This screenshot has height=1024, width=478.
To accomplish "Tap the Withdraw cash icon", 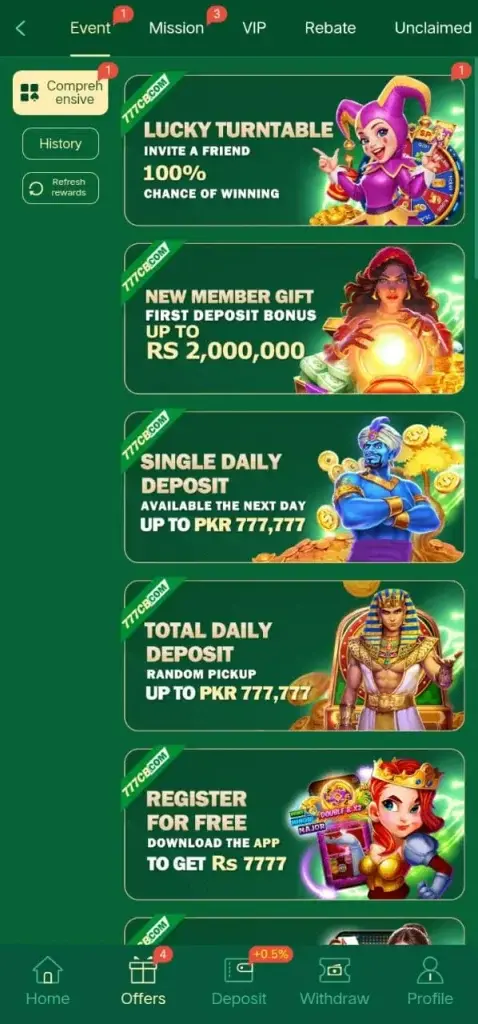I will [x=334, y=970].
